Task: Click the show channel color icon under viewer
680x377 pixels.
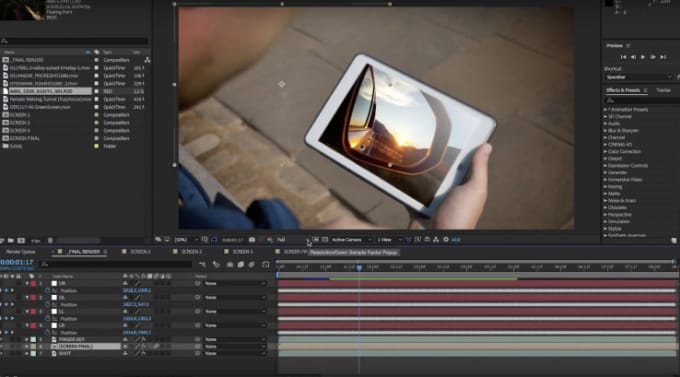Action: (270, 239)
